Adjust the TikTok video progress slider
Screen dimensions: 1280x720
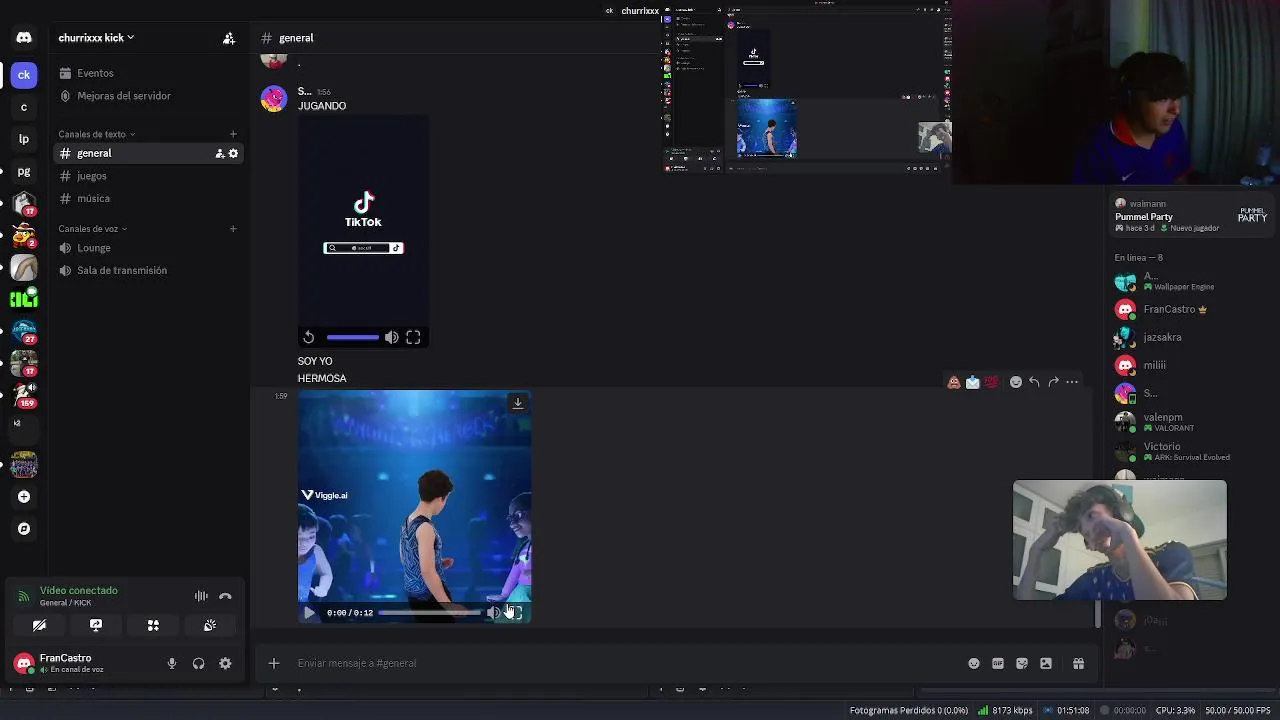click(353, 338)
